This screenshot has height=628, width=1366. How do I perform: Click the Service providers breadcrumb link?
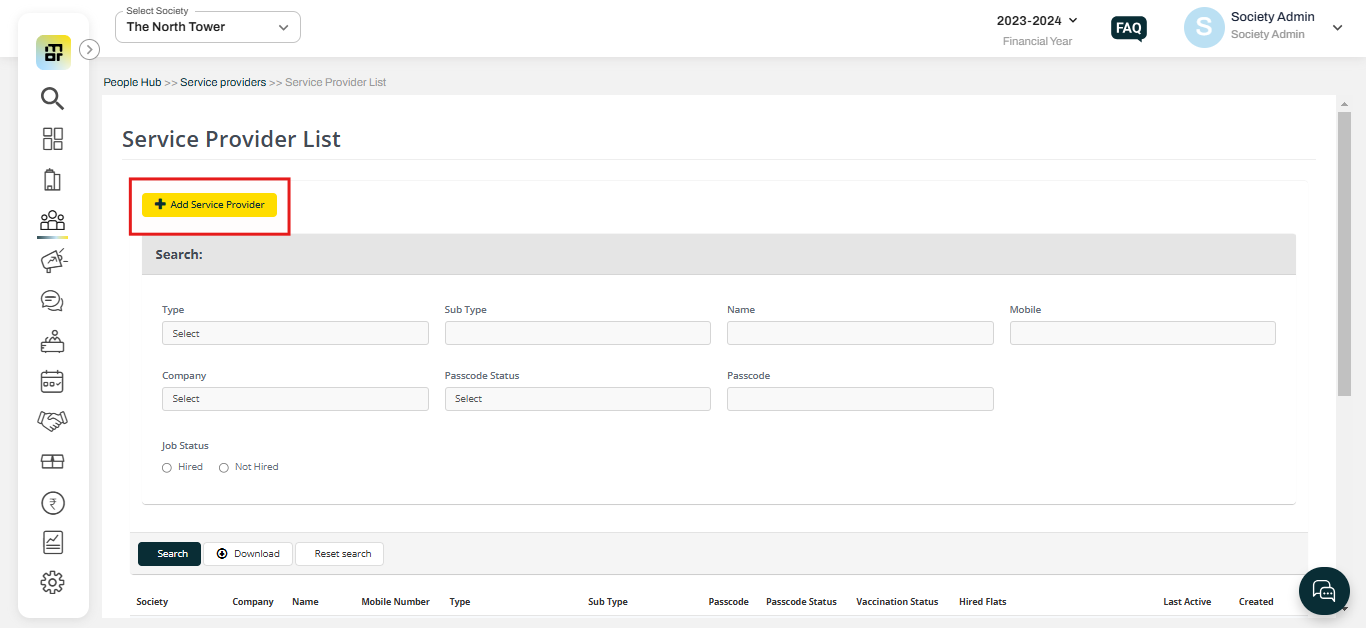[x=223, y=82]
